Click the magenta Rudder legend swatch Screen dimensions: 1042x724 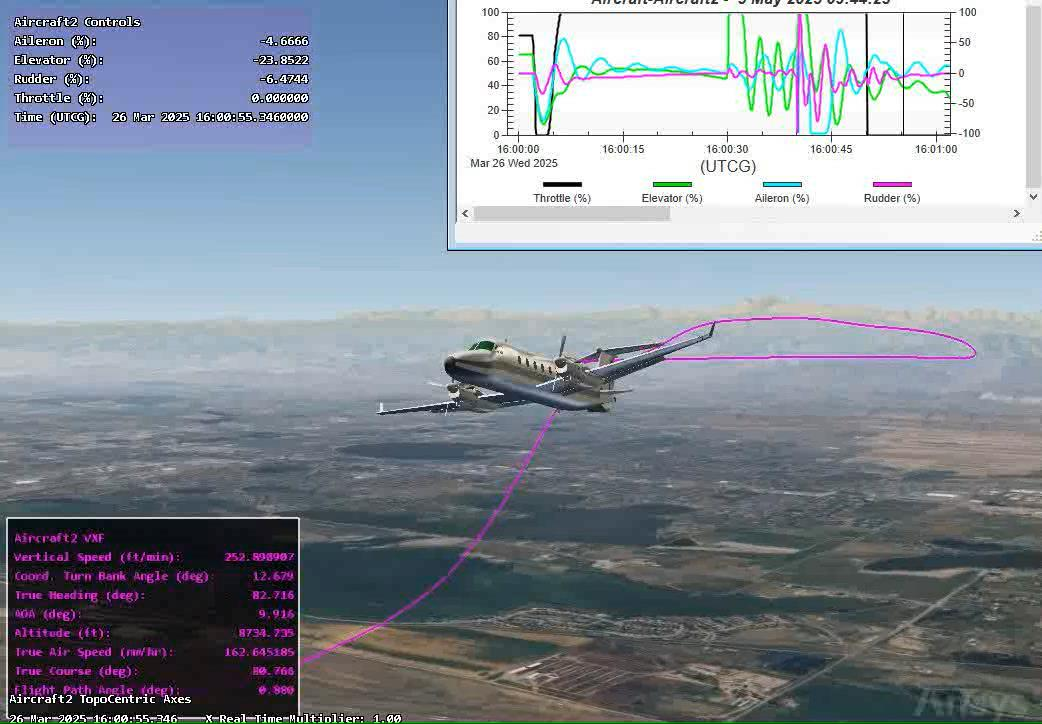point(892,184)
